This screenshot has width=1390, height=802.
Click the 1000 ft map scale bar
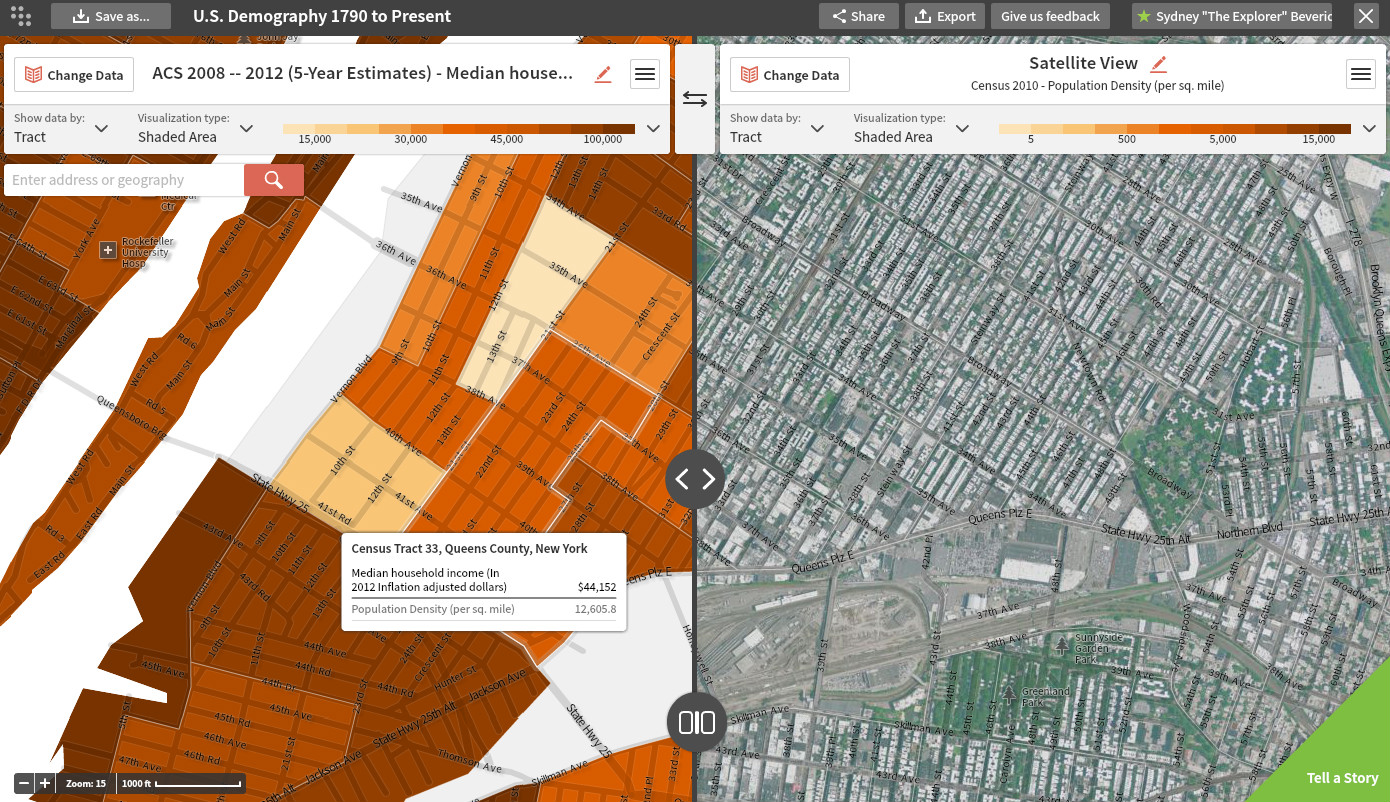point(180,783)
